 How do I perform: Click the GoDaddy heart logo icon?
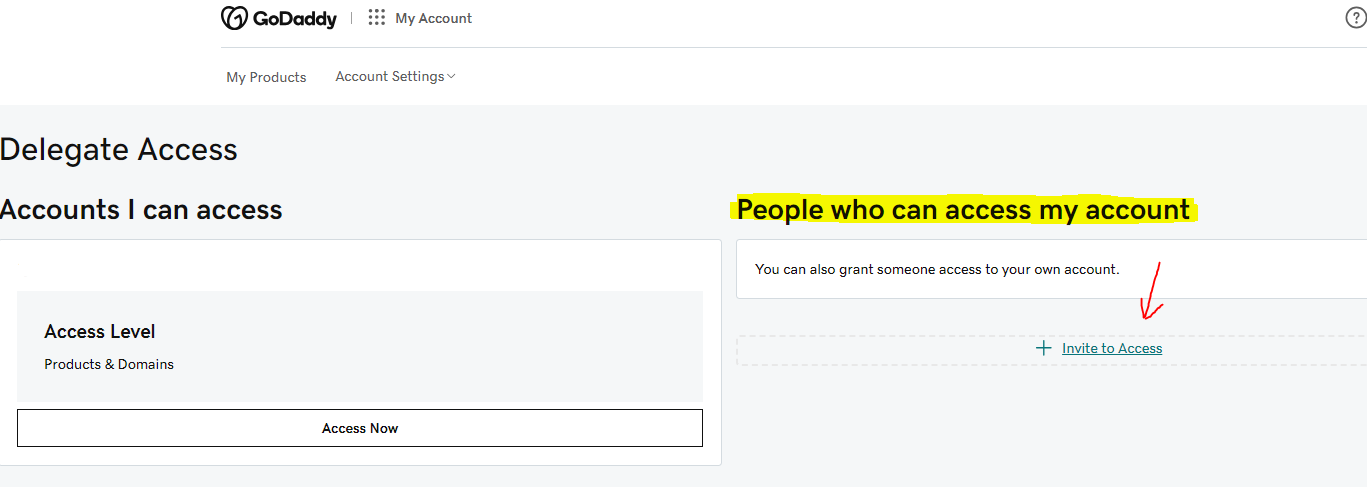234,18
